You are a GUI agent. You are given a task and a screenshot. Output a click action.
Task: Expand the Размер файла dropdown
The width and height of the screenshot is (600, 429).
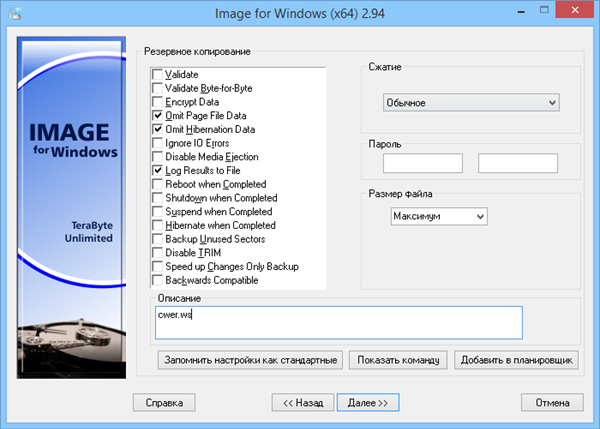438,216
